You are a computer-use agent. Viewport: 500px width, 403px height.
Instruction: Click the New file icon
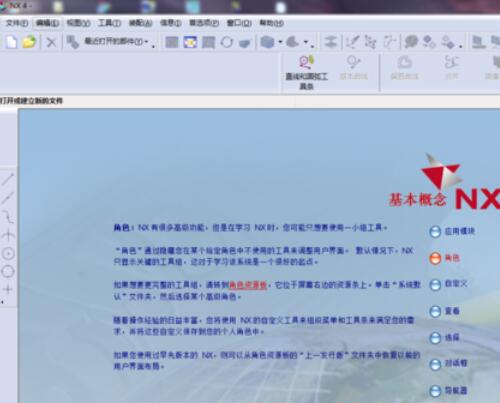click(x=11, y=42)
